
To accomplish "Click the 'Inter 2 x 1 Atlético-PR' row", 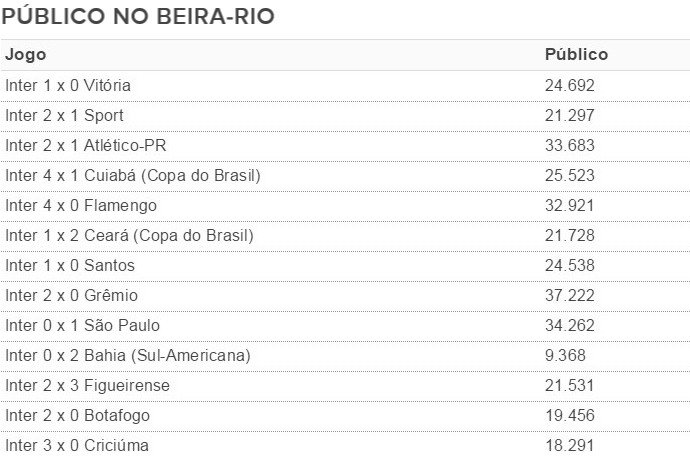I will click(x=345, y=146).
